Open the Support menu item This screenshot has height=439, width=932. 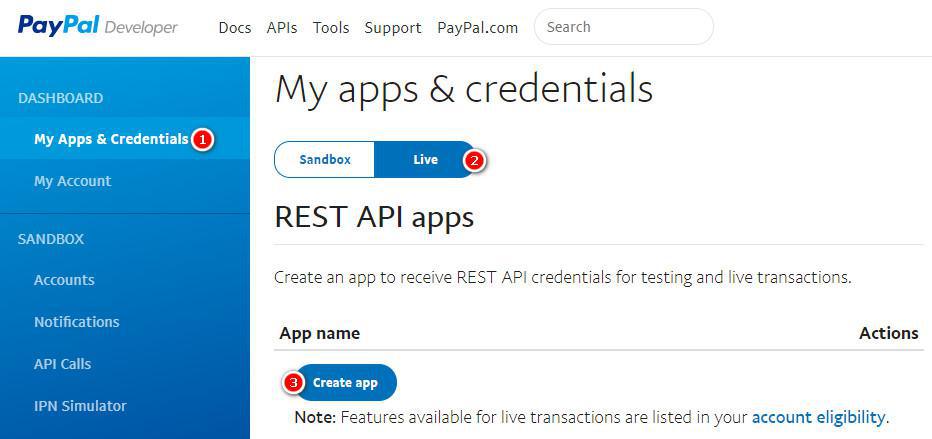coord(393,28)
